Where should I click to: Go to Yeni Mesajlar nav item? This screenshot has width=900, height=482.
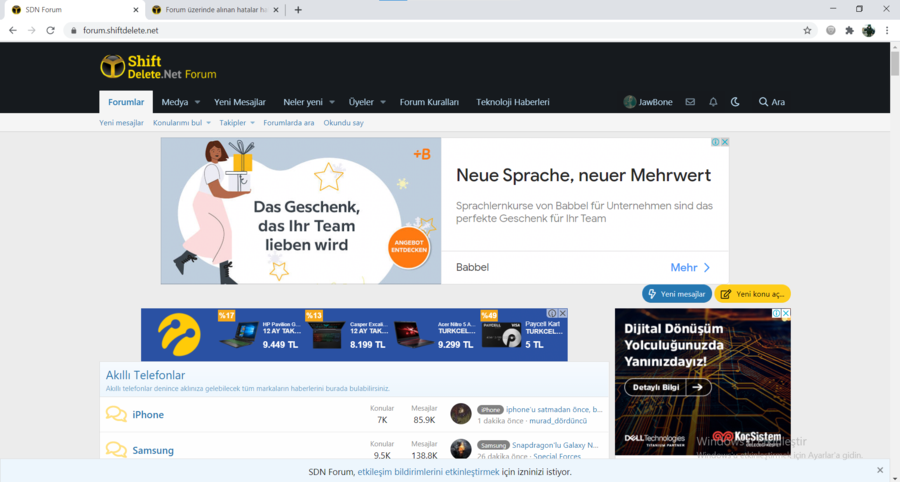[x=240, y=102]
